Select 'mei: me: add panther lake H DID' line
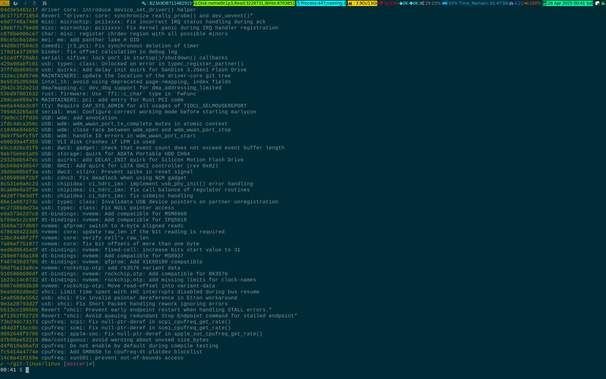Screen dimensions: 606x379 [x=70, y=40]
